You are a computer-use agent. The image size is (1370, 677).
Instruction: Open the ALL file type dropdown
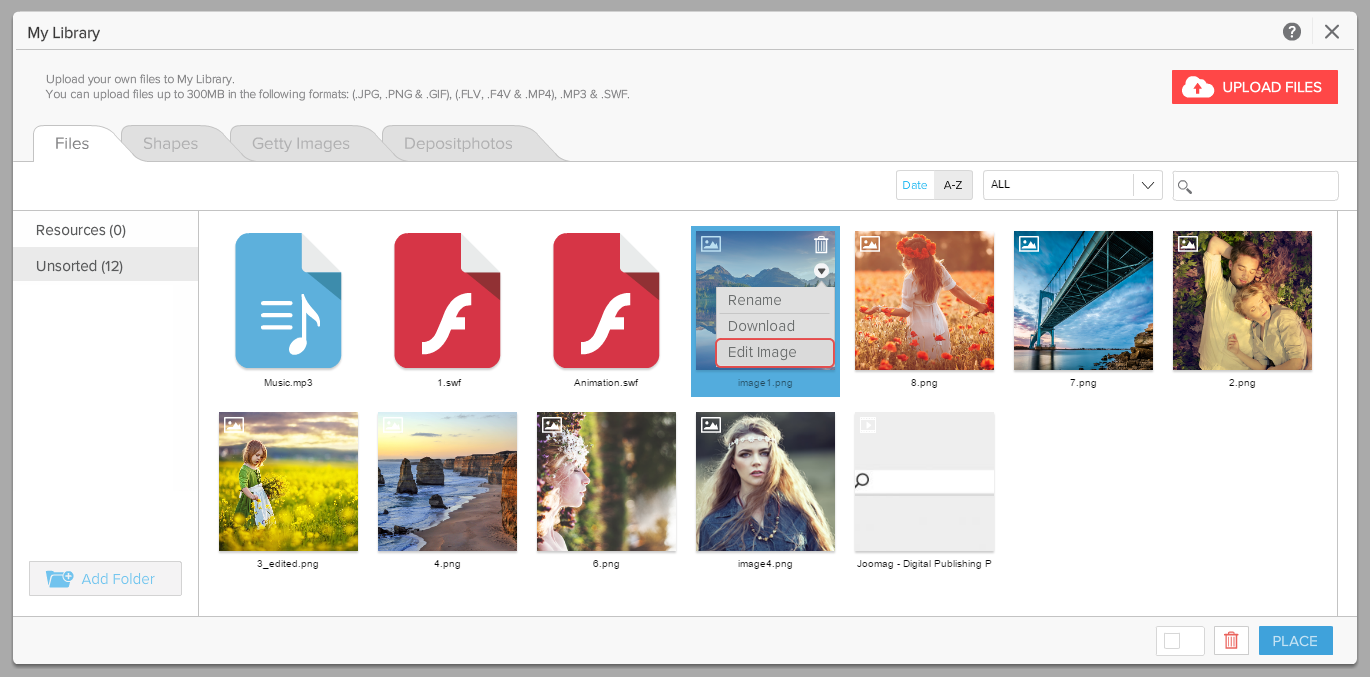(1072, 185)
